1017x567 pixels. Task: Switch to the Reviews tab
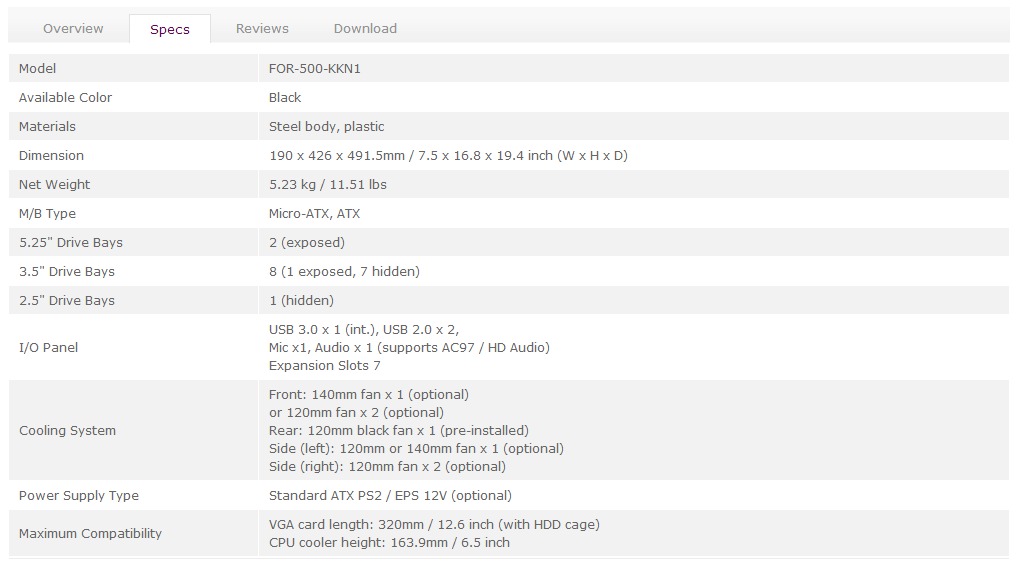pos(262,29)
